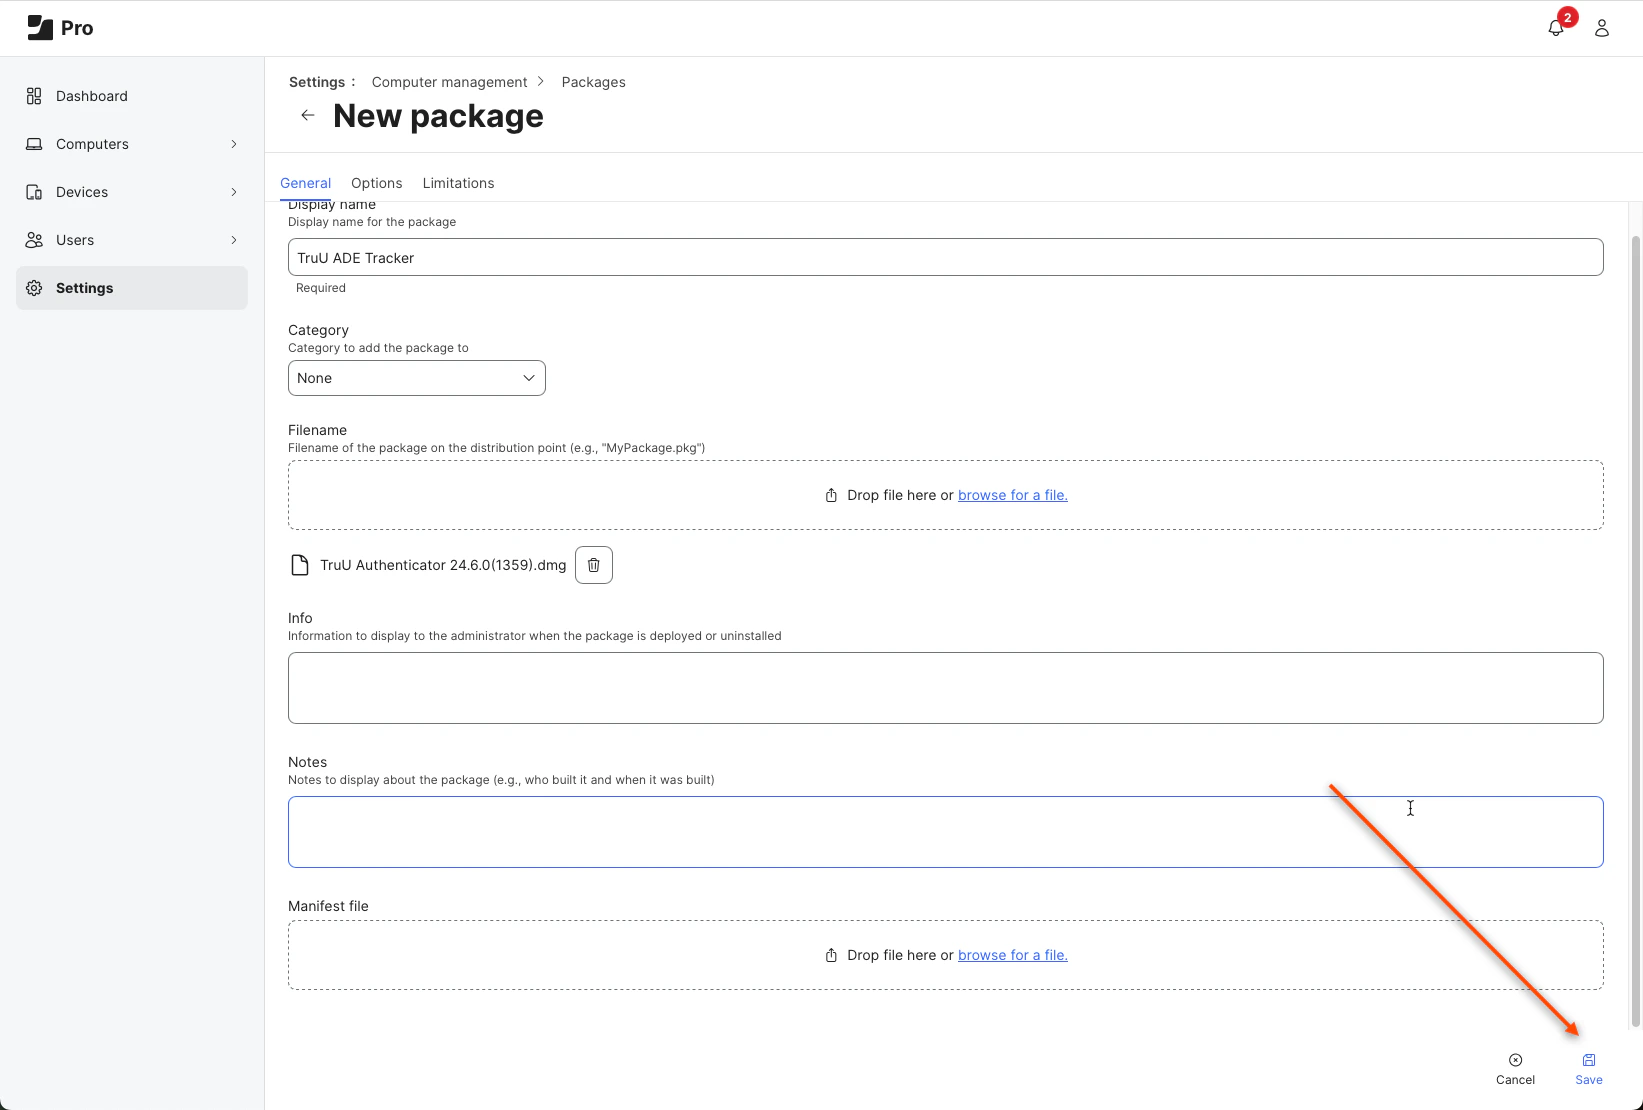
Task: Open Settings in the sidebar
Action: click(x=132, y=288)
